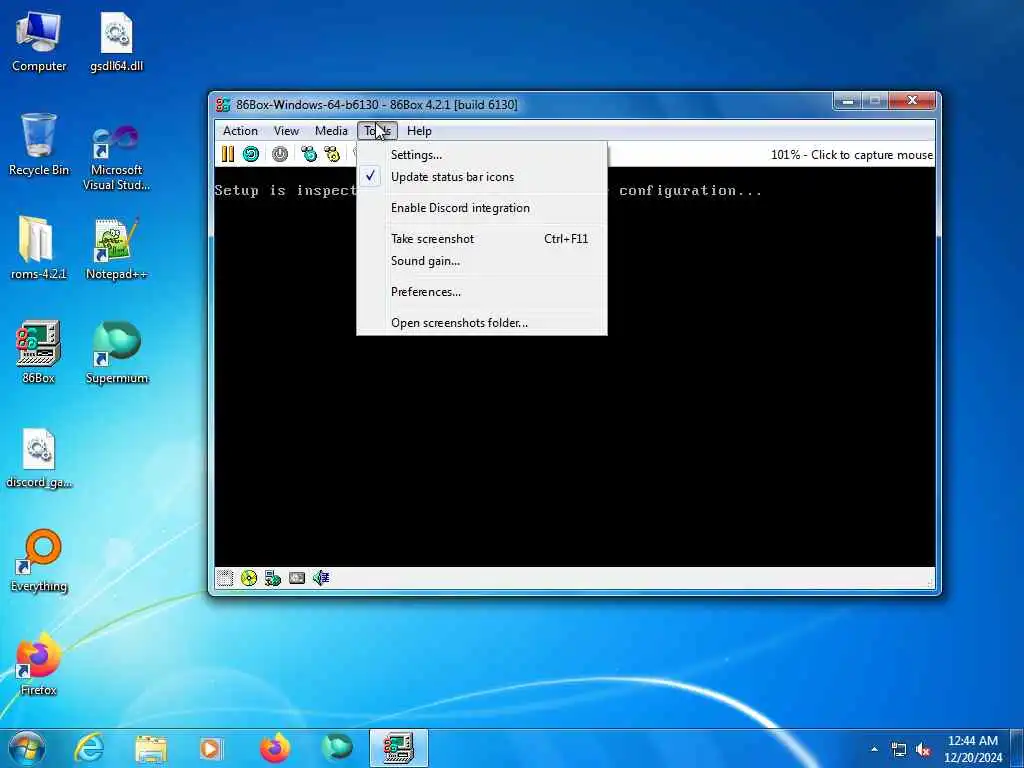
Task: Select the Recycle Bin desktop icon
Action: coord(39,145)
